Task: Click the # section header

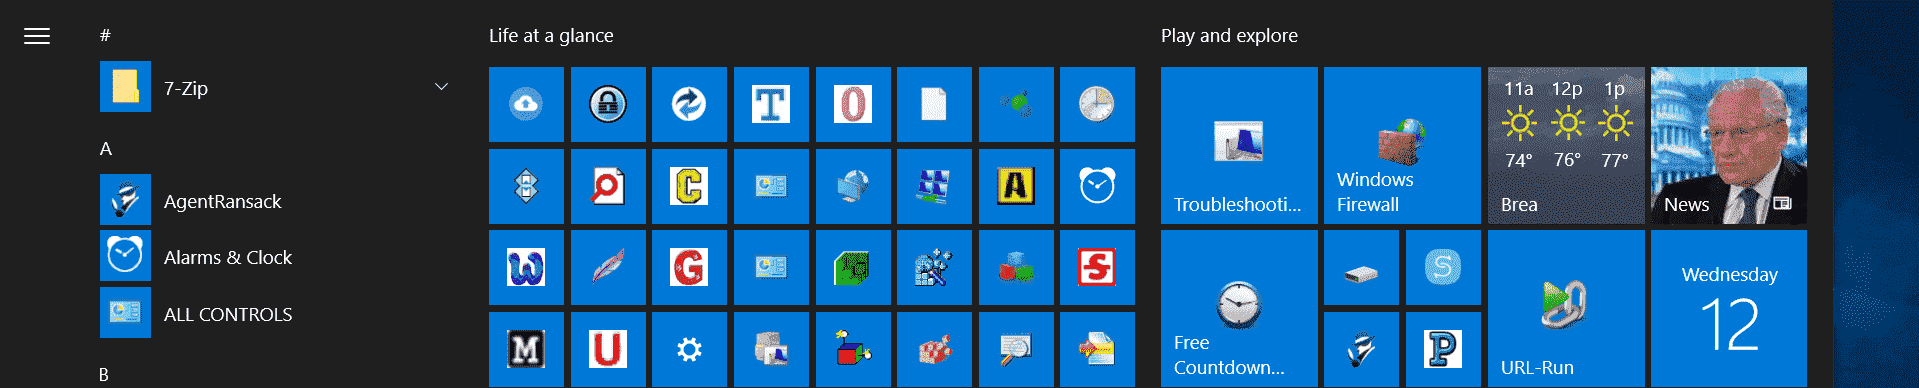Action: 105,36
